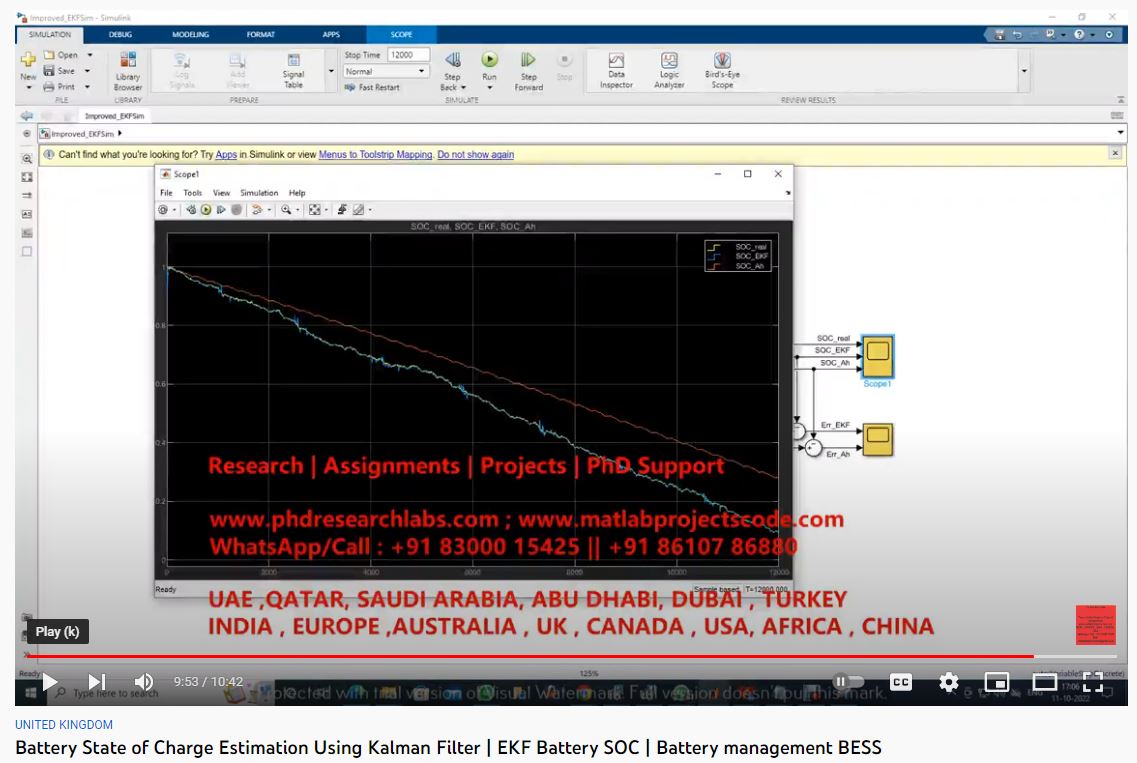Switch to miniplayer mode

pos(996,682)
